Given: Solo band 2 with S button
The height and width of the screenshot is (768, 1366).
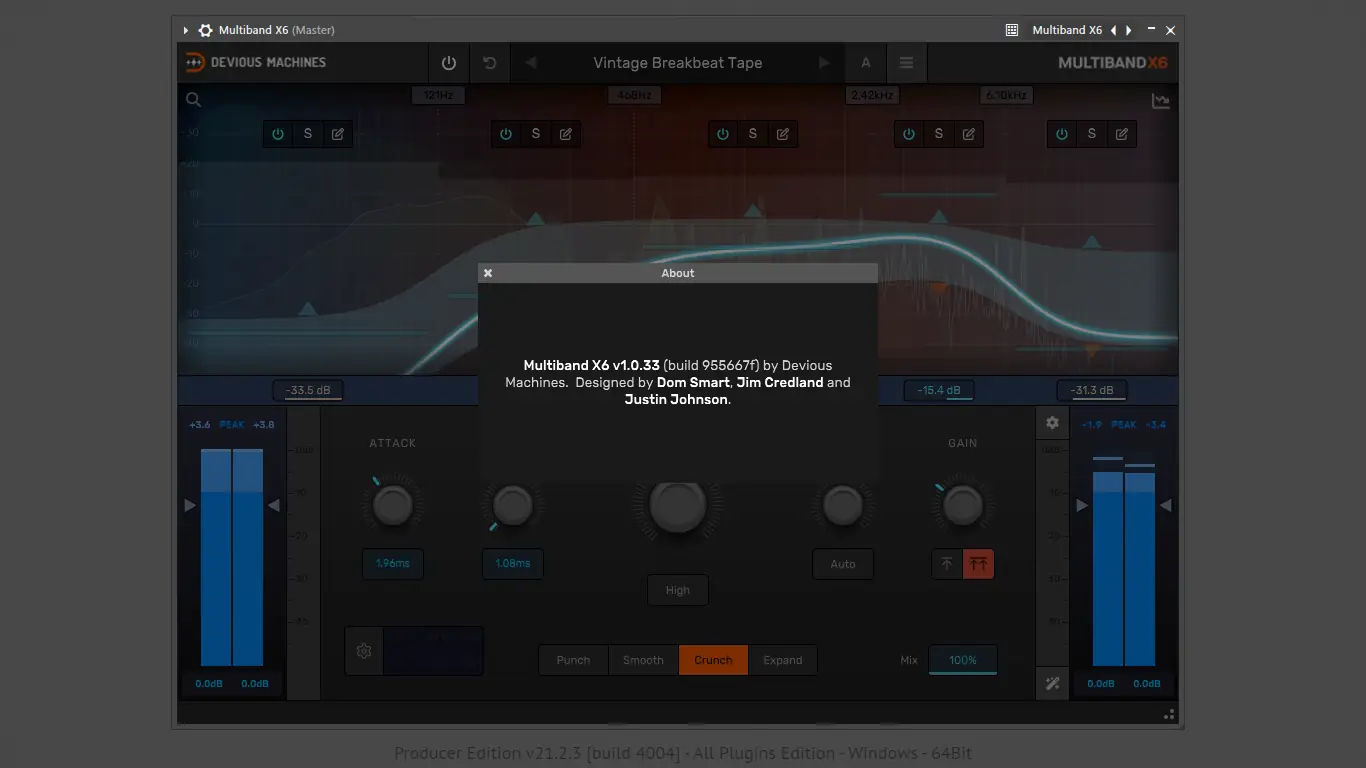Looking at the screenshot, I should point(536,134).
